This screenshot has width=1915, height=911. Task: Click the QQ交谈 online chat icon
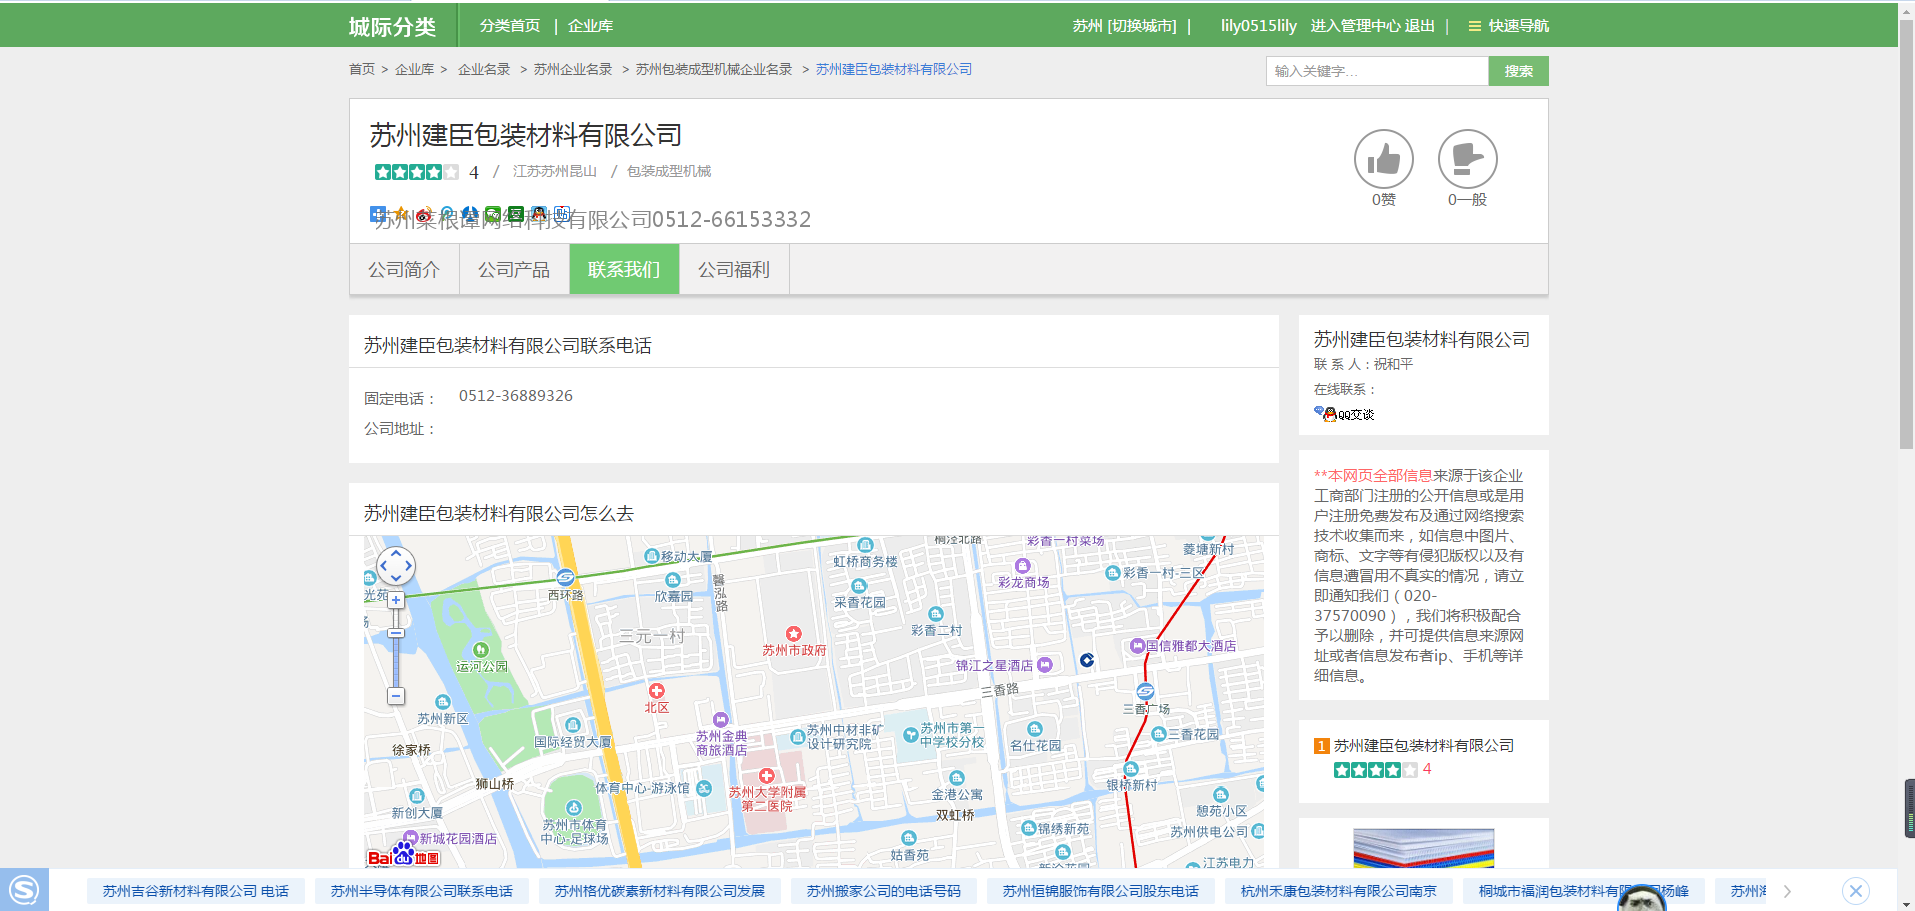tap(1344, 414)
